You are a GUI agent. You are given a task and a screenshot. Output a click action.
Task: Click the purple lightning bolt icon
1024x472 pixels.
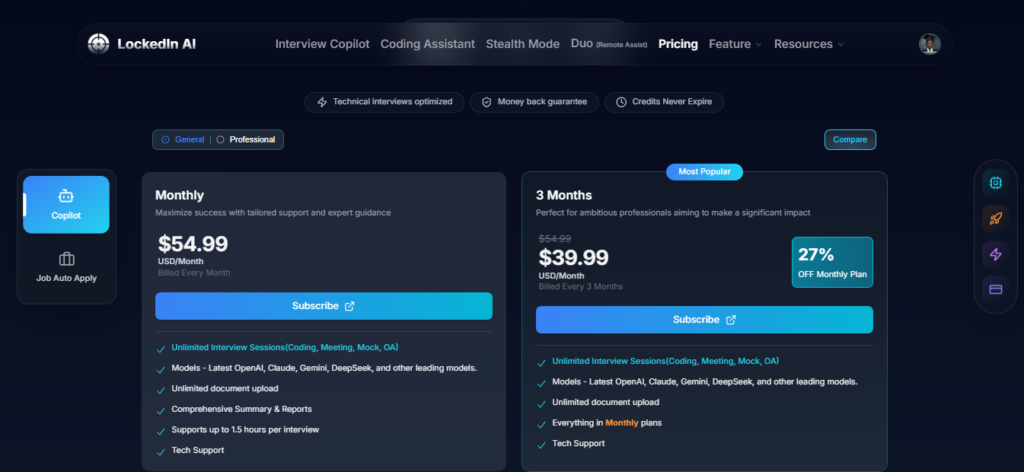pos(995,254)
